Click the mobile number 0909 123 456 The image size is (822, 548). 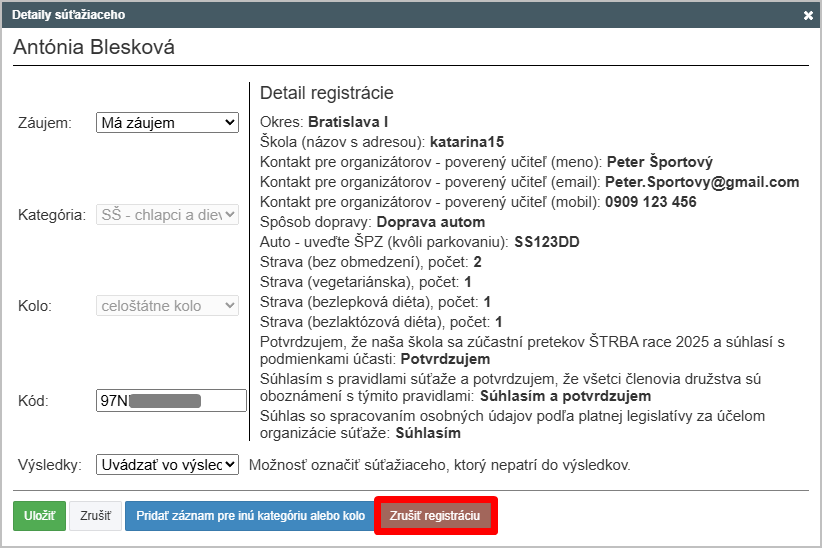point(651,202)
